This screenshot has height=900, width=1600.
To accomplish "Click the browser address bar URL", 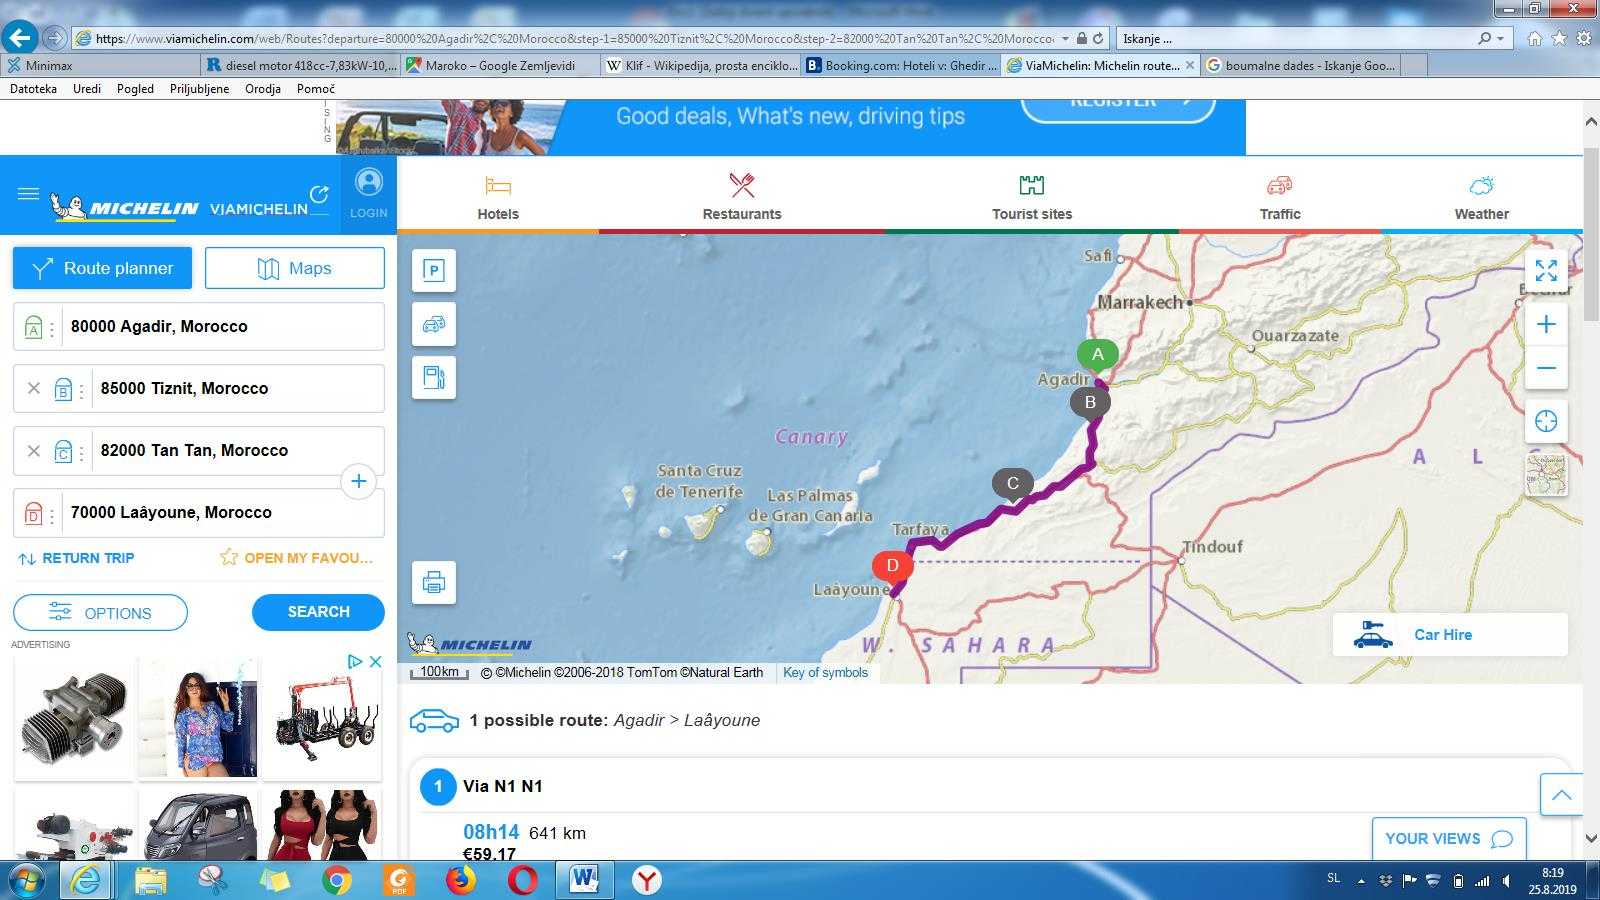I will 573,38.
